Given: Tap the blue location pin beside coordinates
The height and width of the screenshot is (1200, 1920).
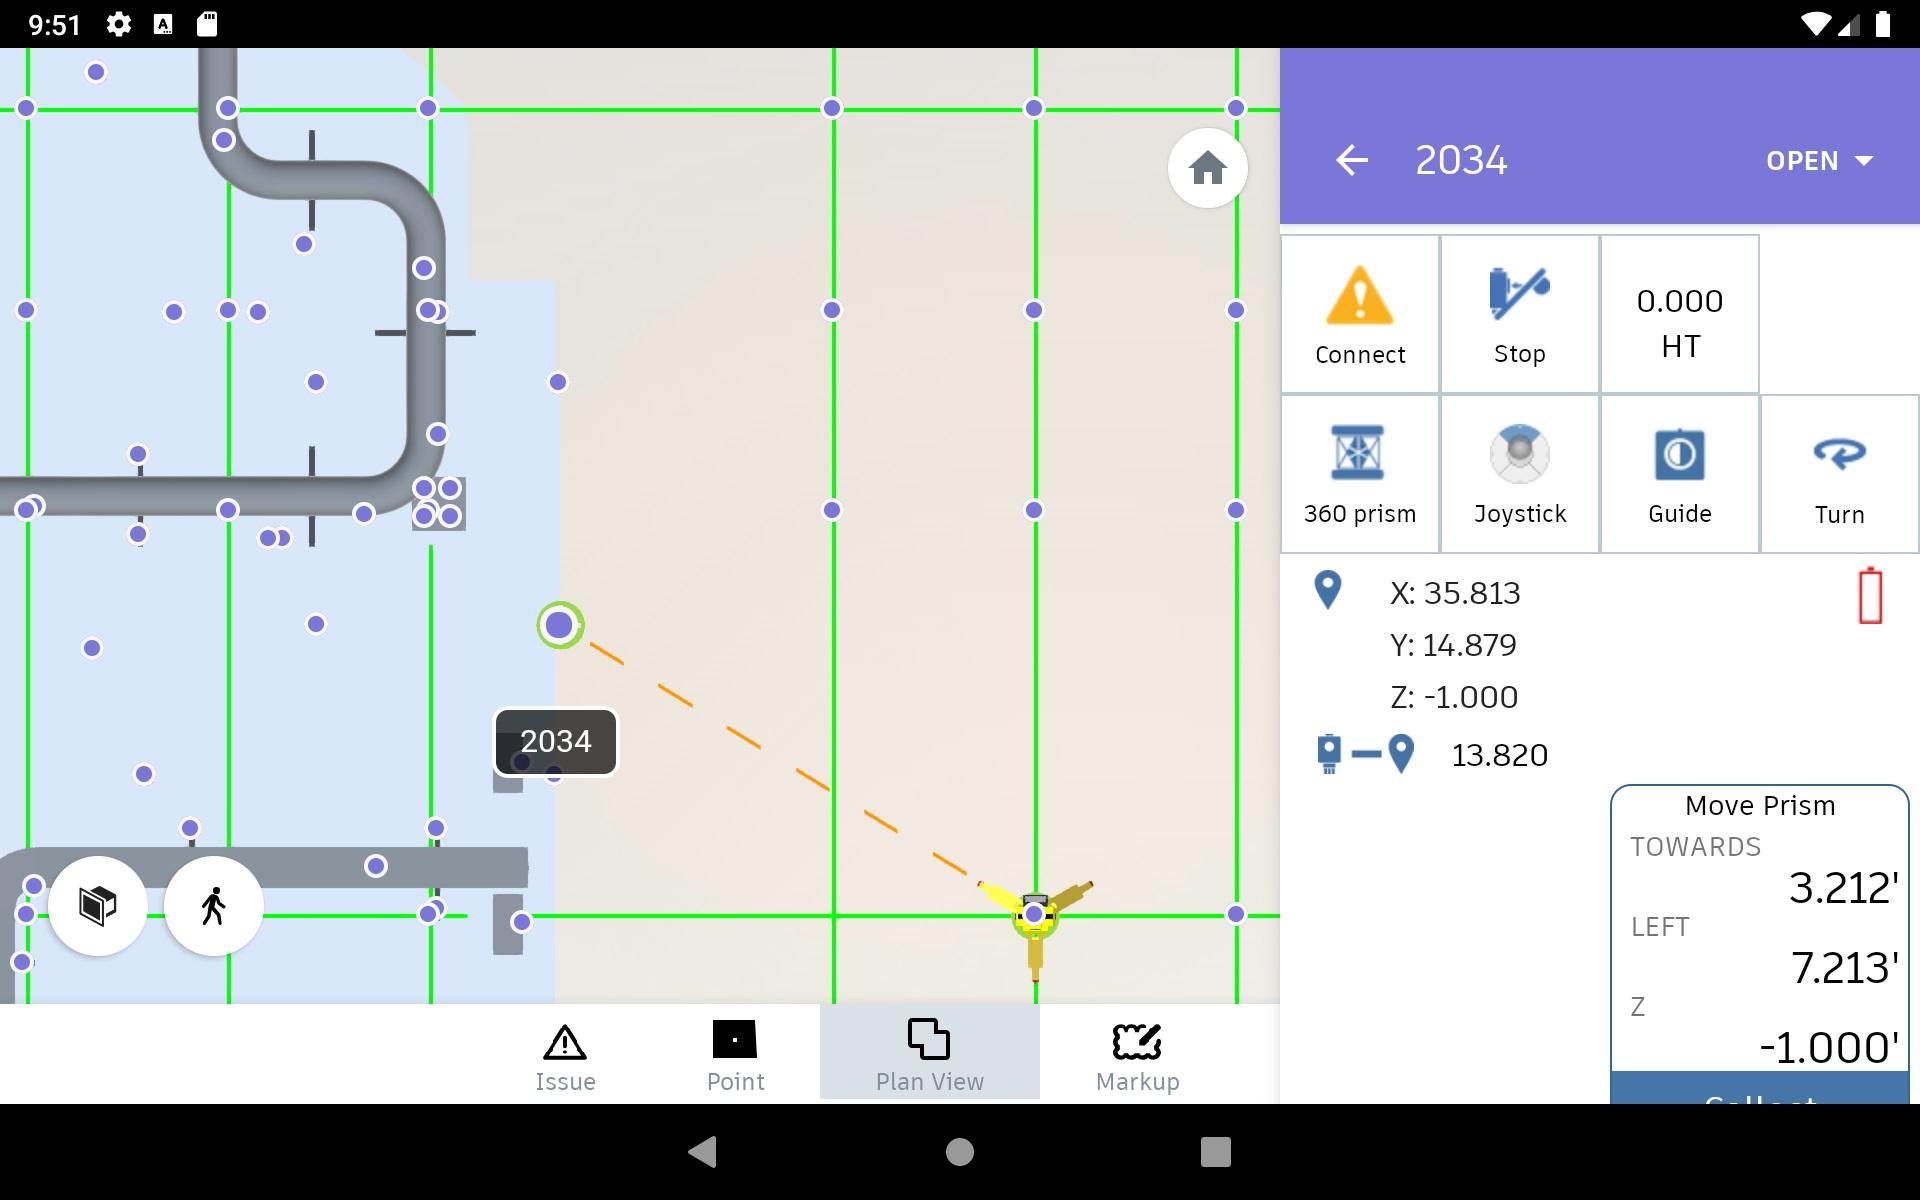Looking at the screenshot, I should pyautogui.click(x=1327, y=590).
